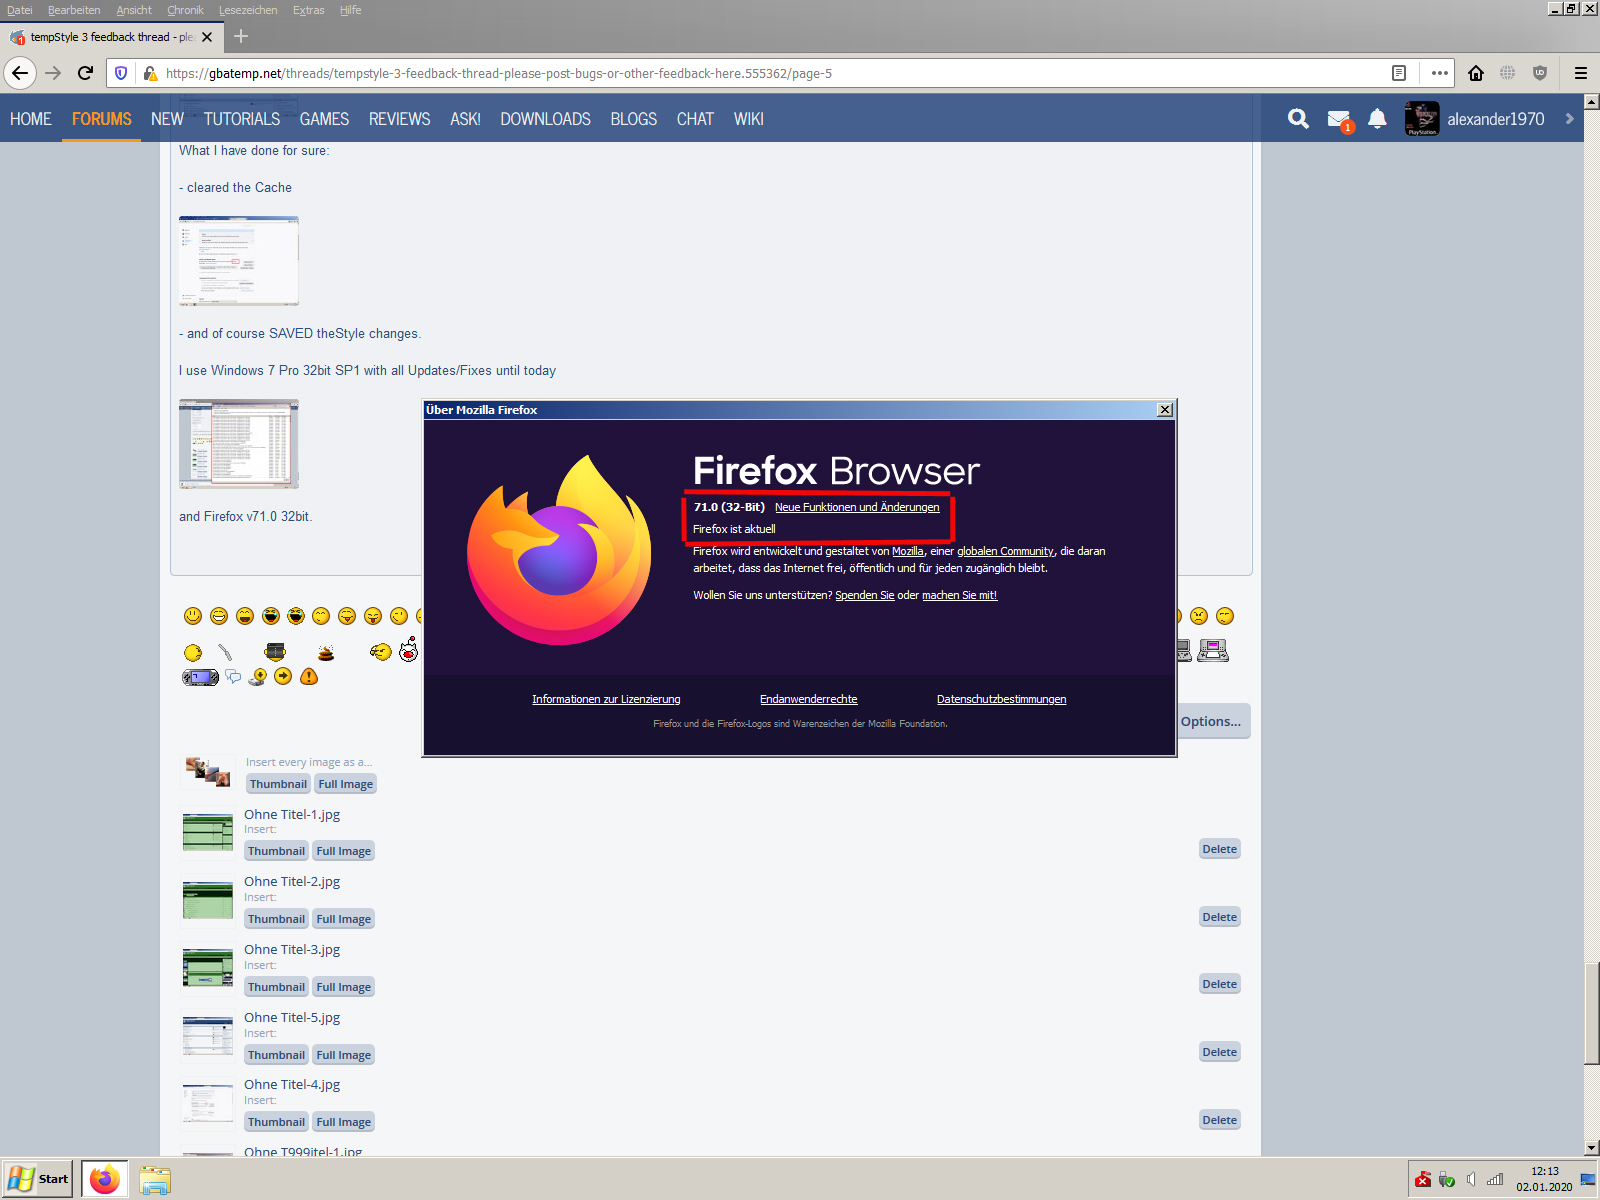This screenshot has height=1200, width=1600.
Task: Open the Chronik menu
Action: 185,10
